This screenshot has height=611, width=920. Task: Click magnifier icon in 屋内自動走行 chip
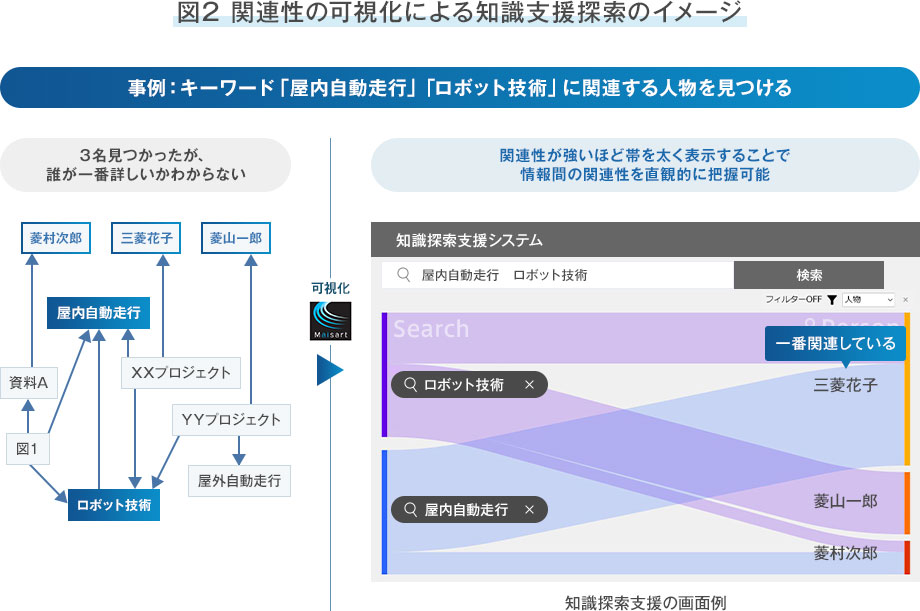click(410, 510)
